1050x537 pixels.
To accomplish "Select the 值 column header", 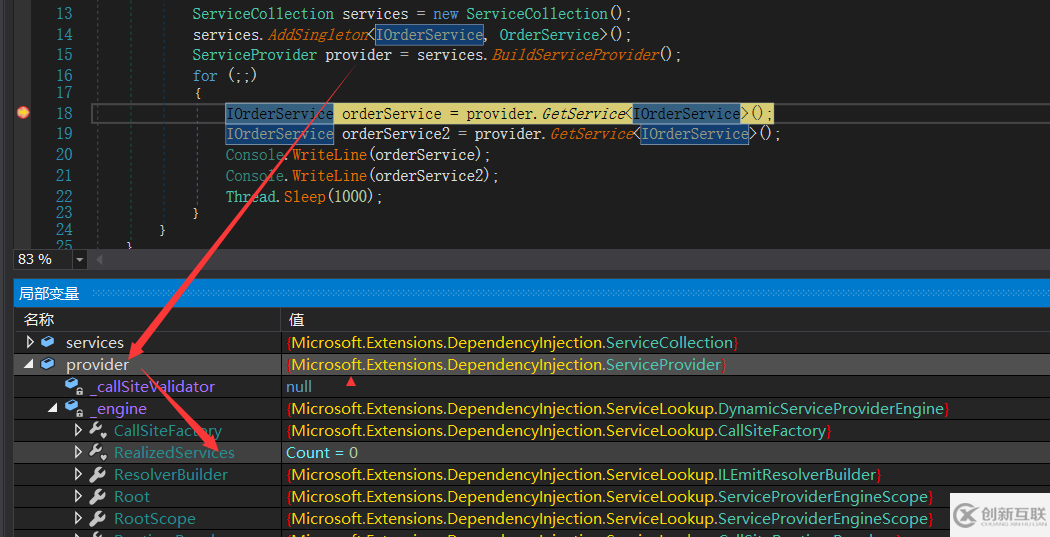I will 296,320.
